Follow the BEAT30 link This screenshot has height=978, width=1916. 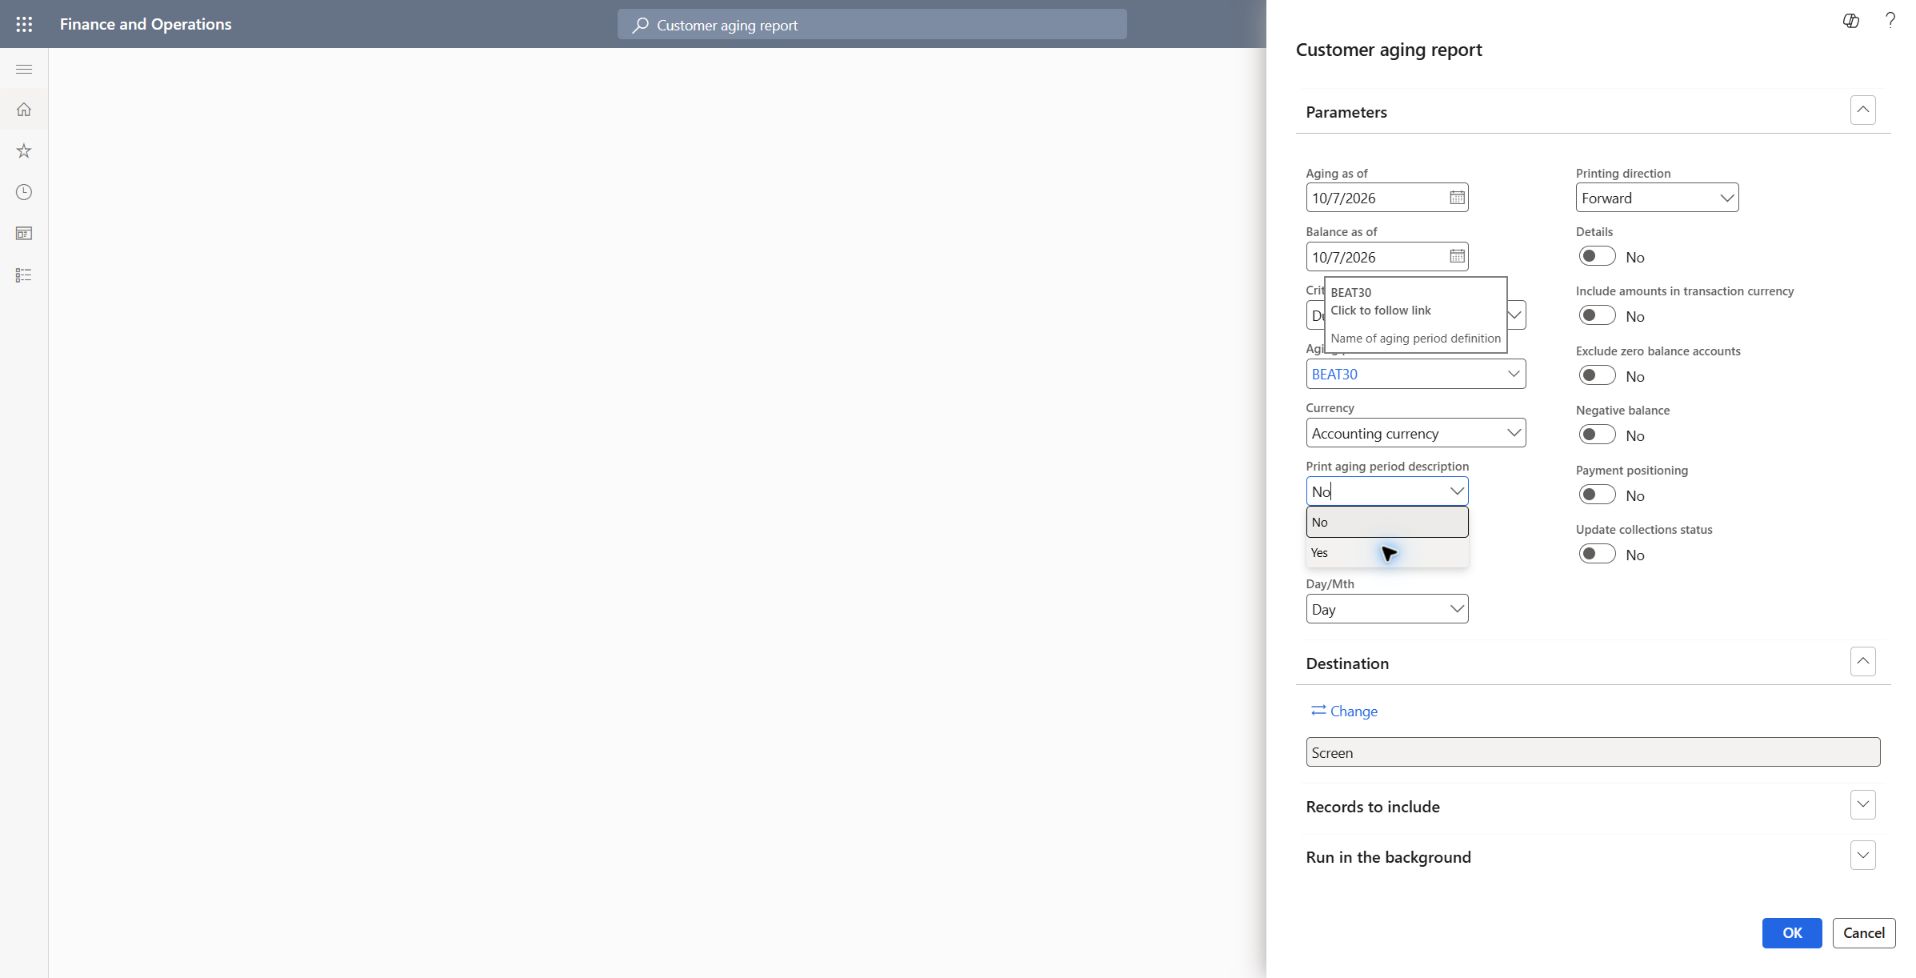coord(1334,374)
